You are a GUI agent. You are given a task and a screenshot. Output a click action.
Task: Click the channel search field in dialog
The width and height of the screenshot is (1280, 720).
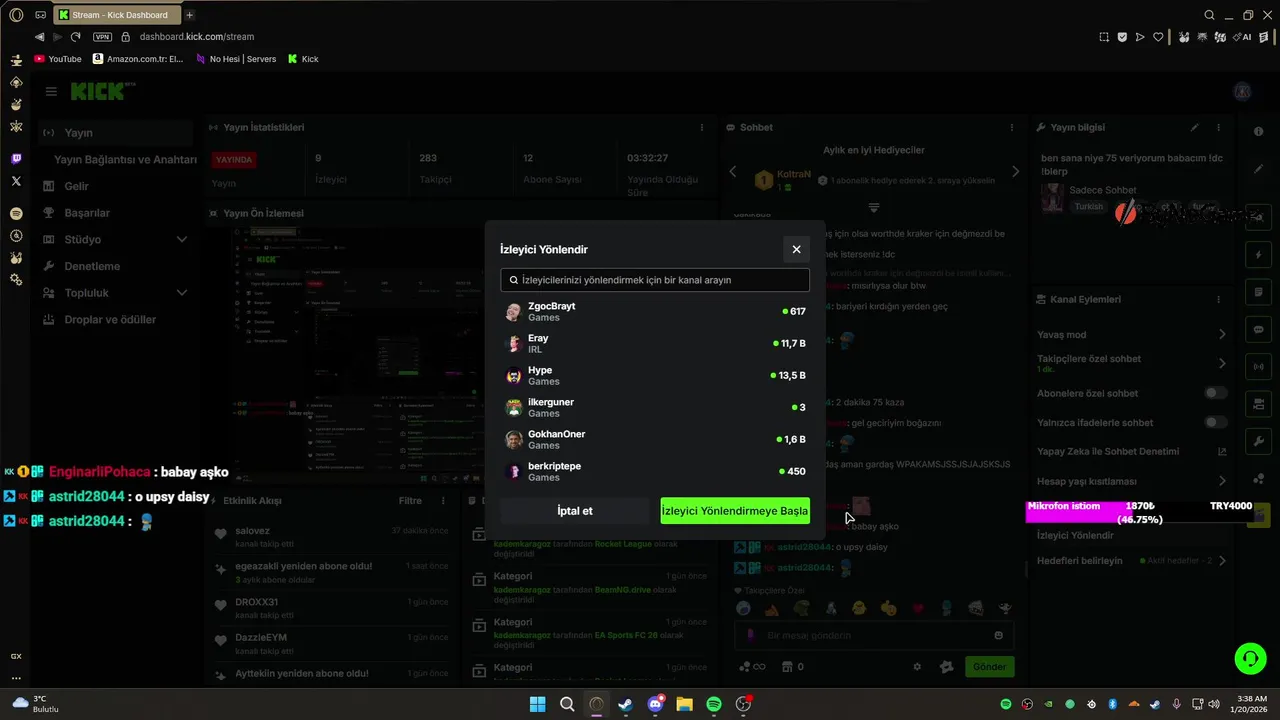pos(655,280)
